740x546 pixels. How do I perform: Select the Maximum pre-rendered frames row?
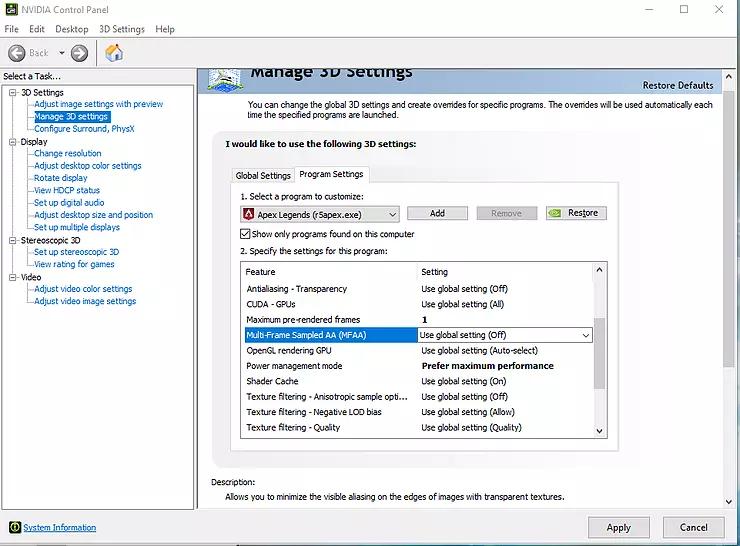[419, 319]
